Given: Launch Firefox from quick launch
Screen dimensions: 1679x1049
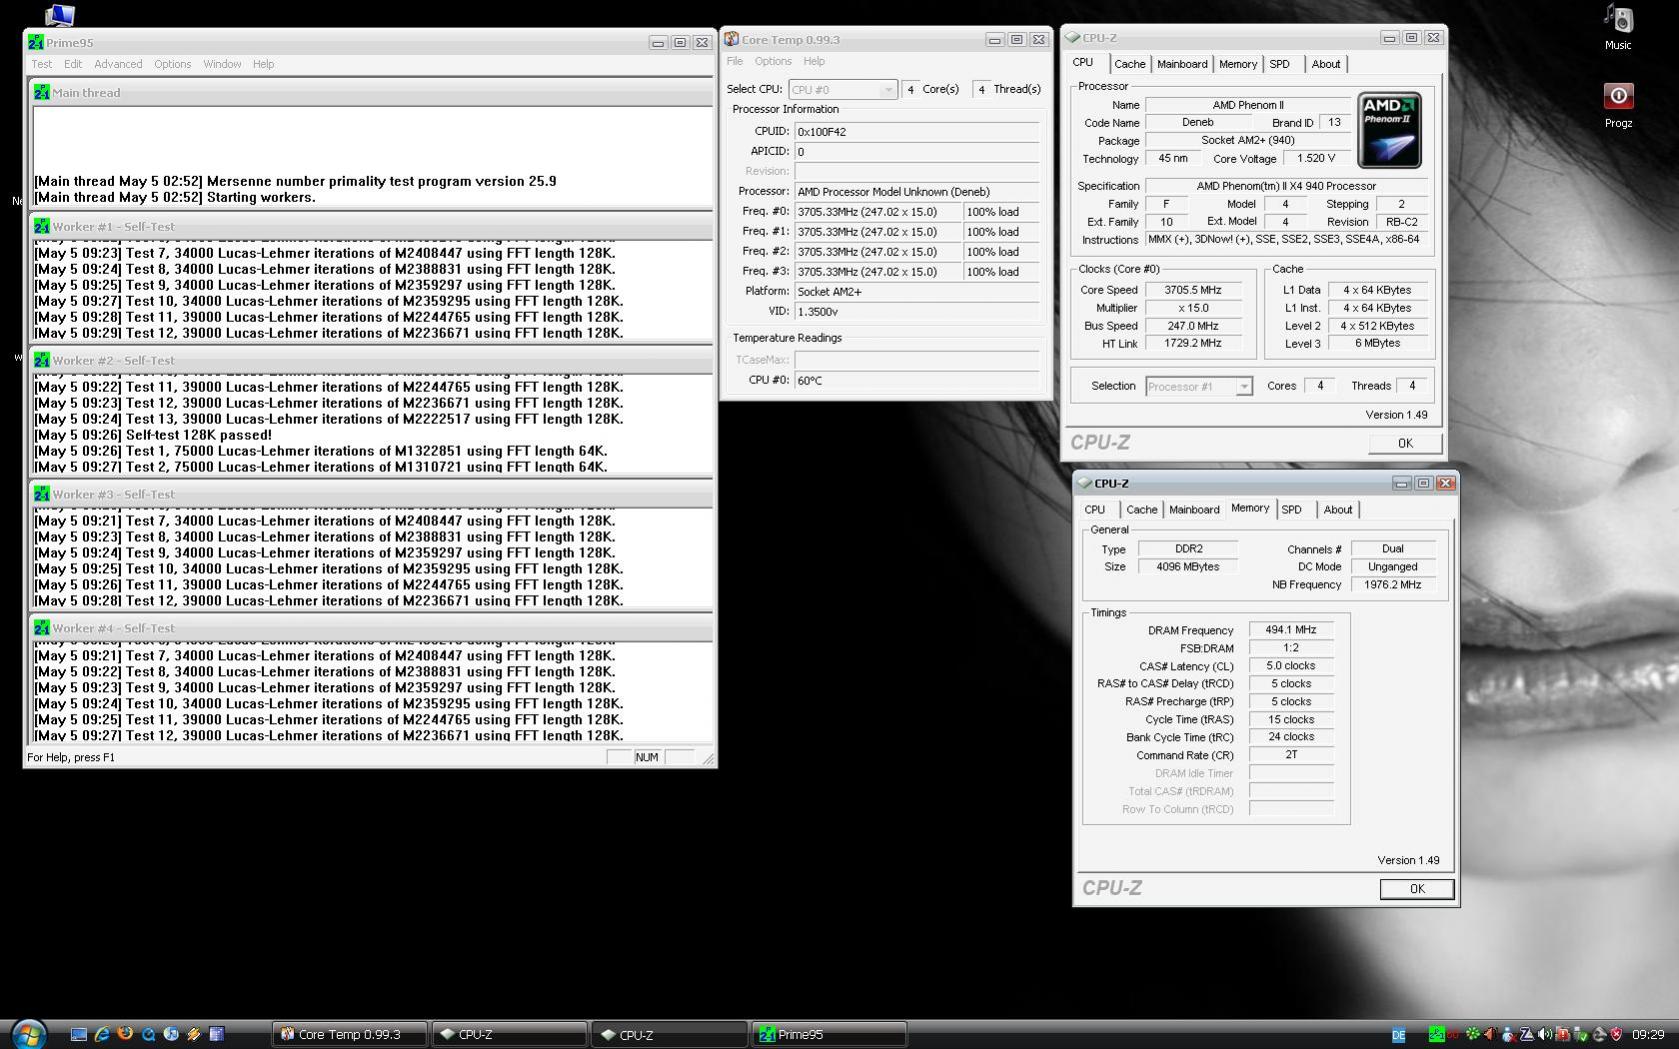Looking at the screenshot, I should point(125,1034).
